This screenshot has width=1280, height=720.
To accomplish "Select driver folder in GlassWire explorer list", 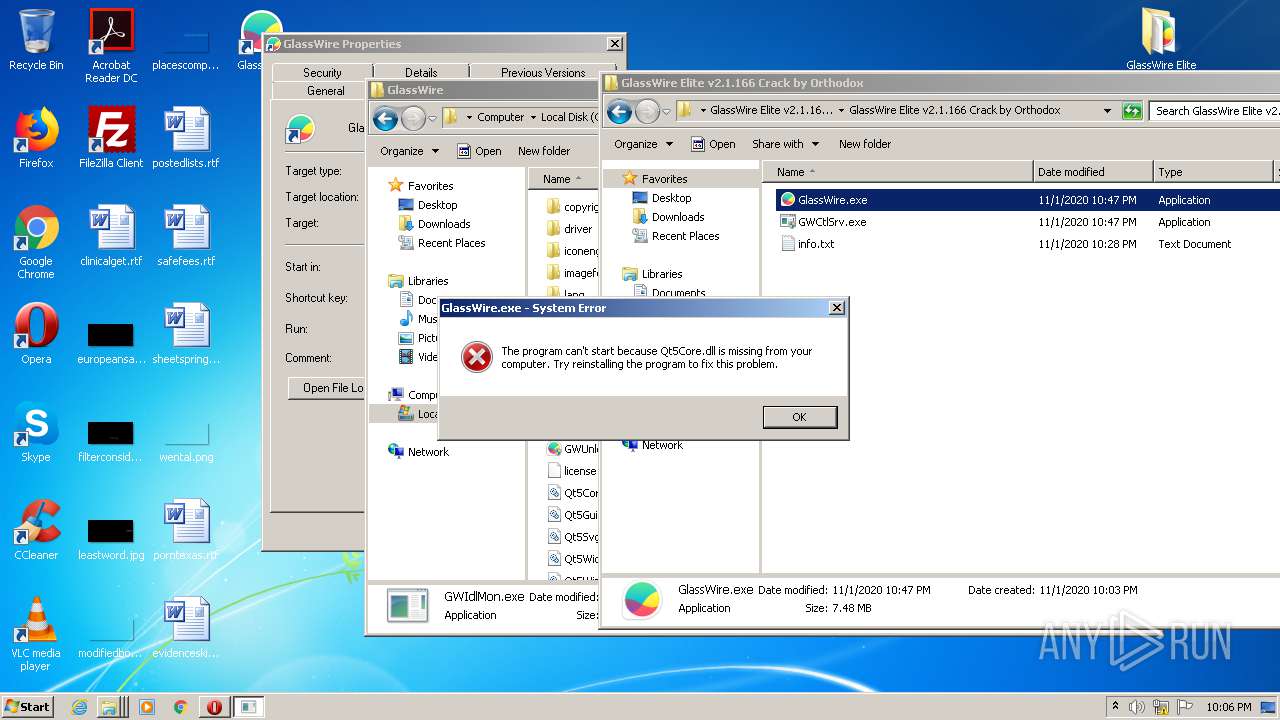I will (x=578, y=229).
